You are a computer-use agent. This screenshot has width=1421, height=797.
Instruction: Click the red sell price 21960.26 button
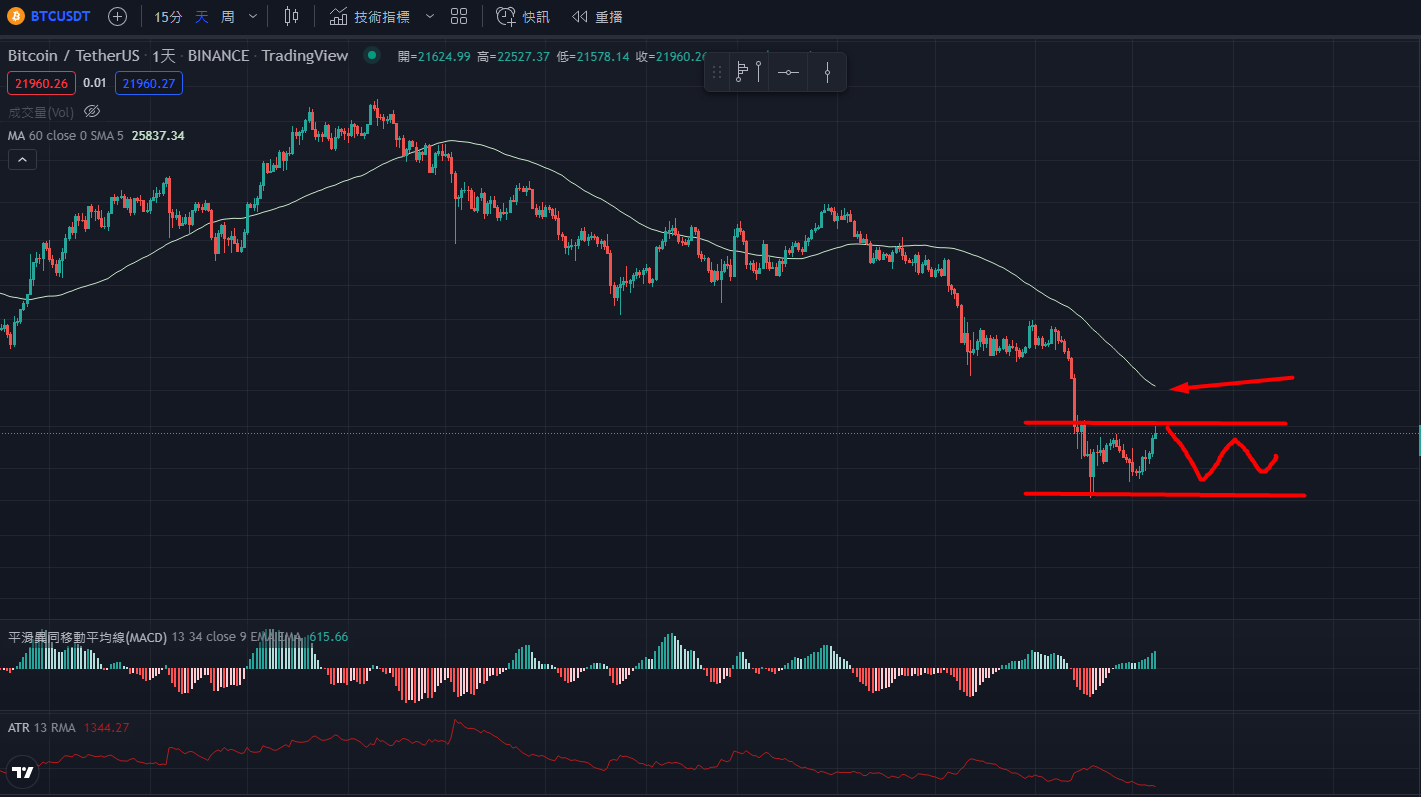pos(41,84)
